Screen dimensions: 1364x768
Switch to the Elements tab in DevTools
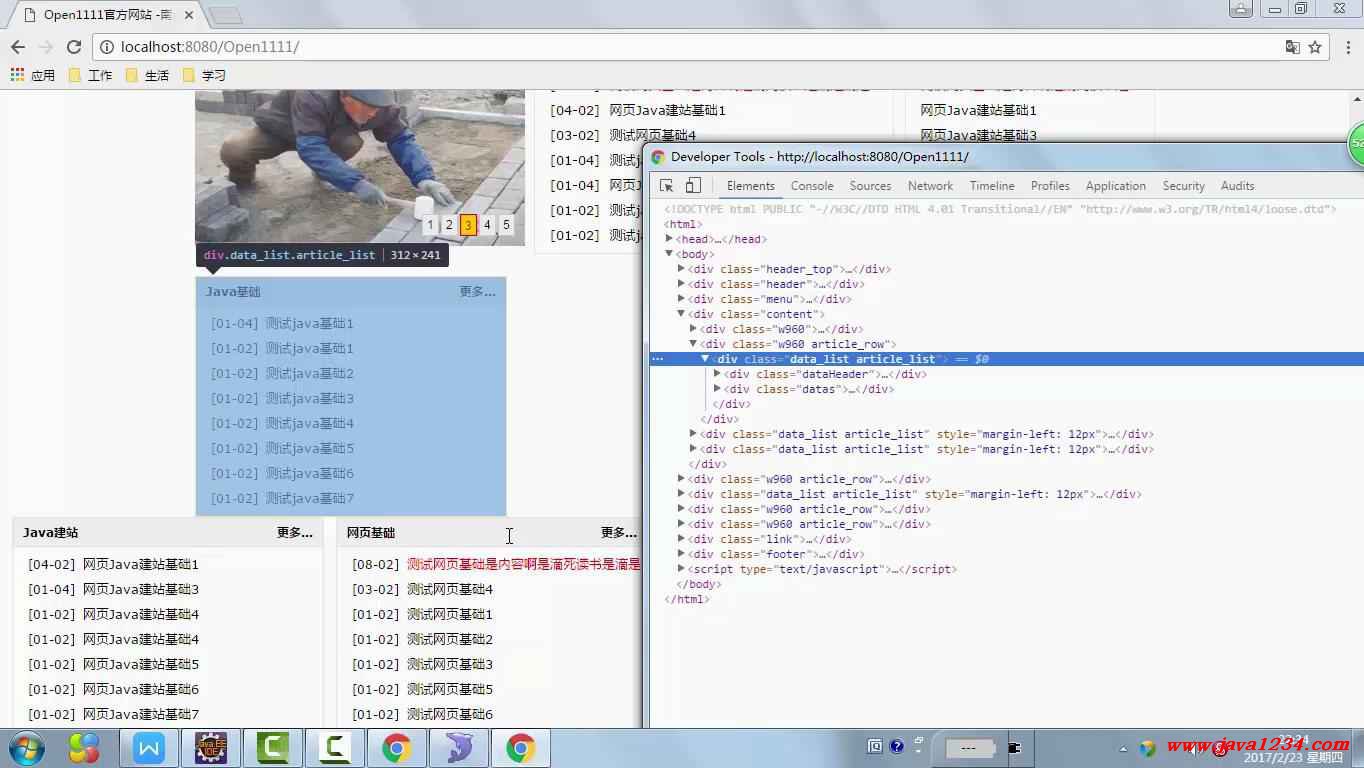tap(750, 186)
